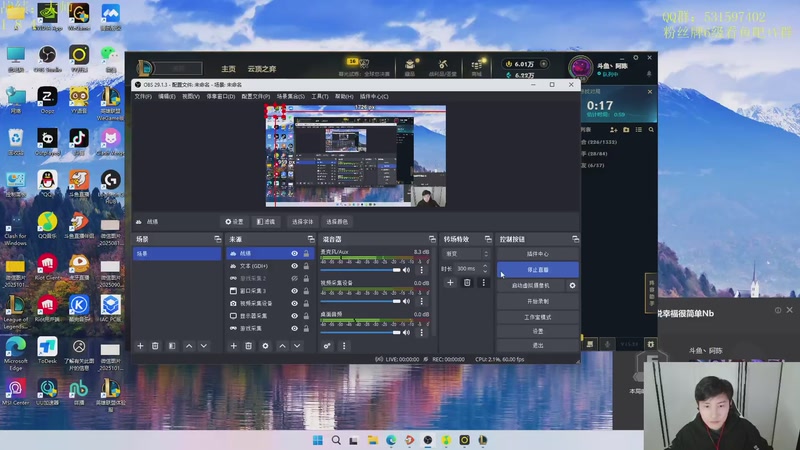Open TikTok desktop shortcut icon

coord(79,142)
